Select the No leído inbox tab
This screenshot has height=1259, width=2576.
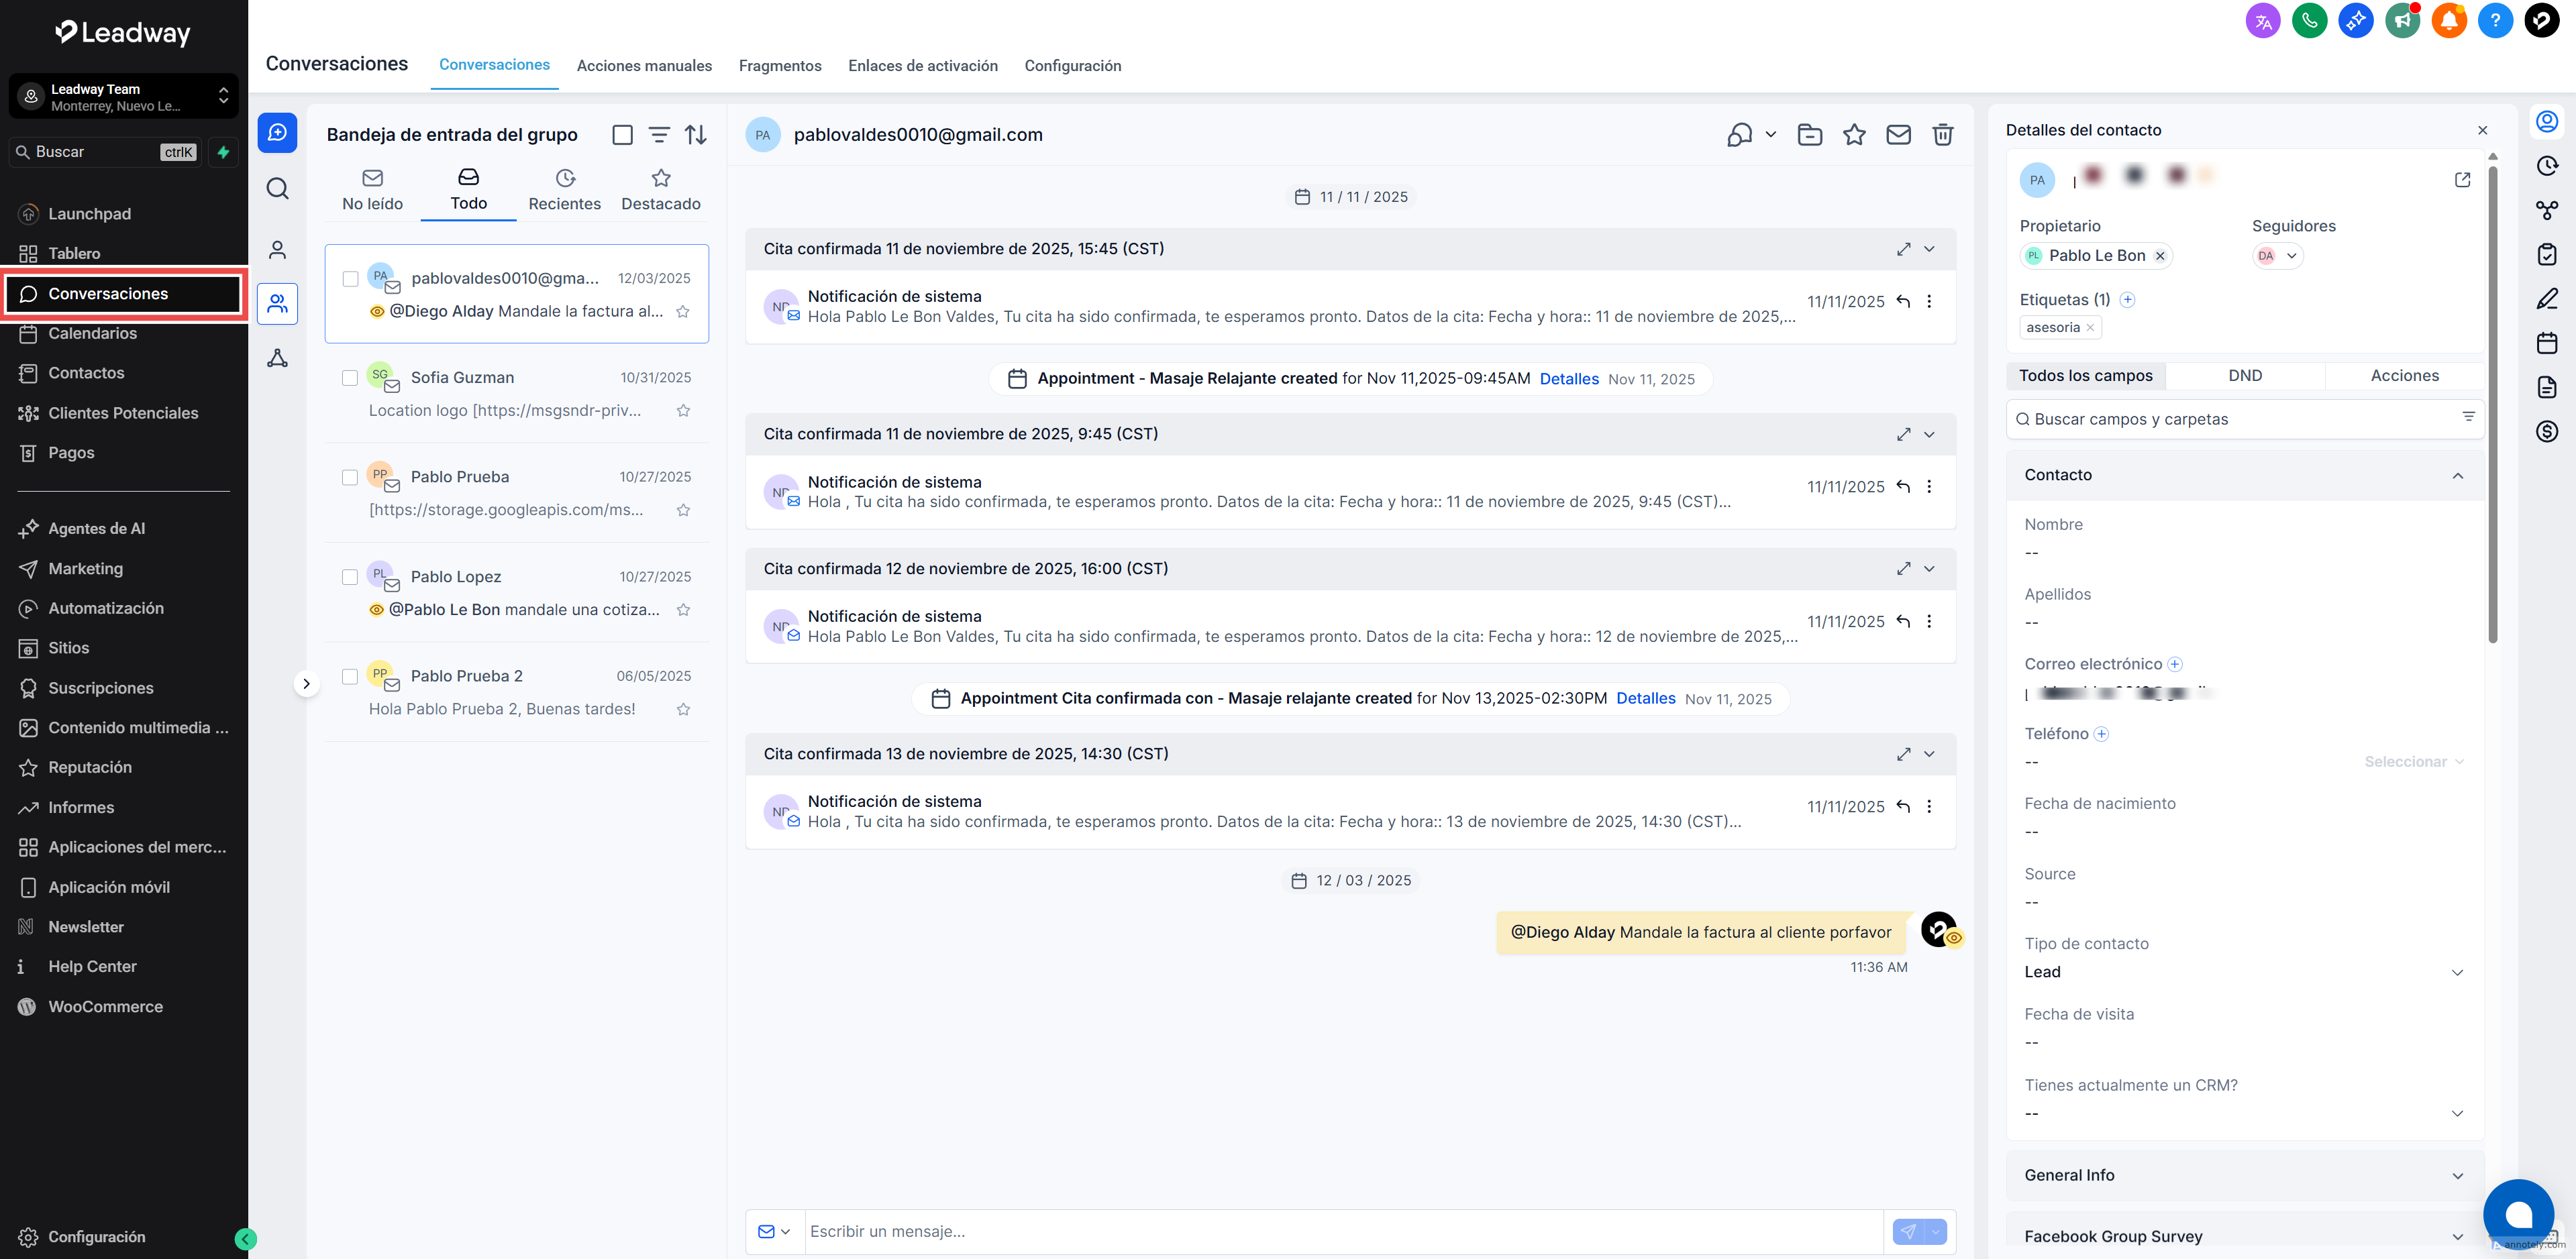[x=372, y=190]
